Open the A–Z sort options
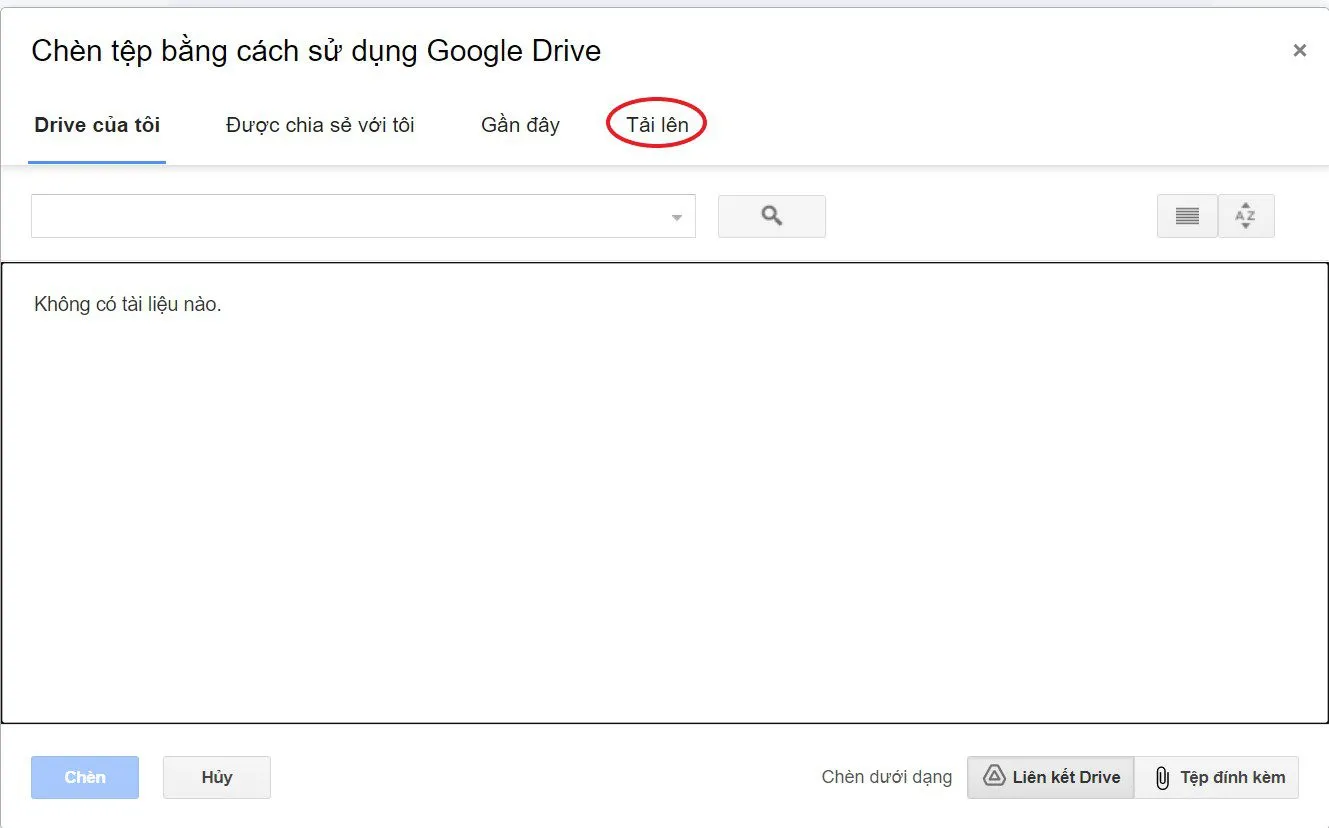 pyautogui.click(x=1246, y=216)
